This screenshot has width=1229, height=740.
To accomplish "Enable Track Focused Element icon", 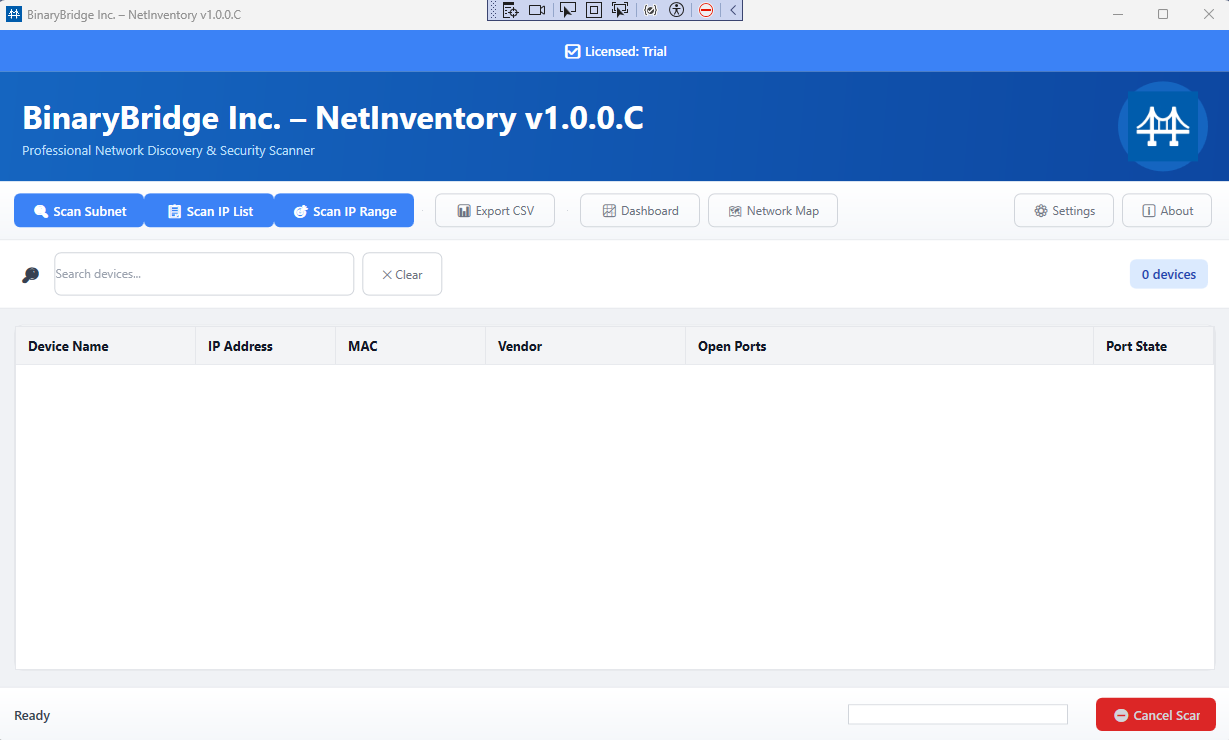I will tap(620, 10).
